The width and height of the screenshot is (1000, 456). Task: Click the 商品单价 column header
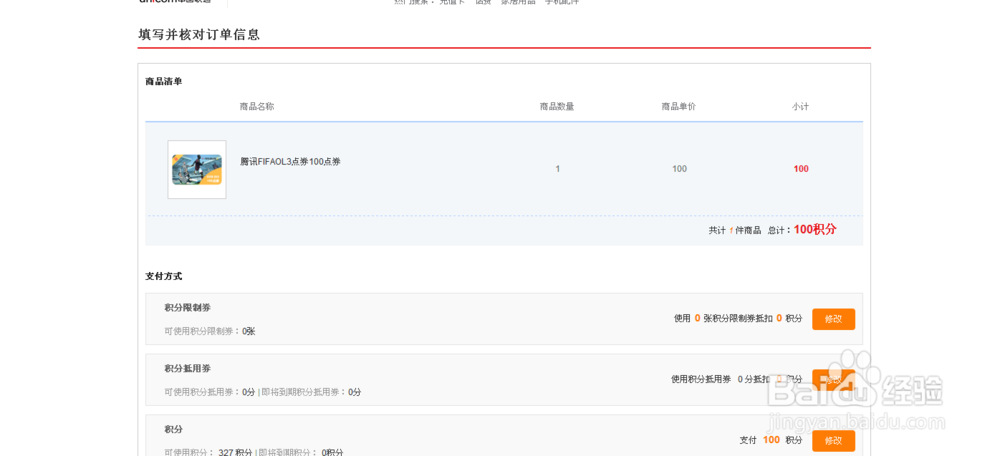click(x=679, y=107)
